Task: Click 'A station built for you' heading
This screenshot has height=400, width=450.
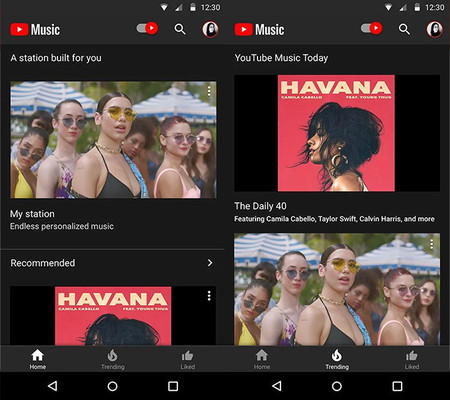Action: coord(56,58)
